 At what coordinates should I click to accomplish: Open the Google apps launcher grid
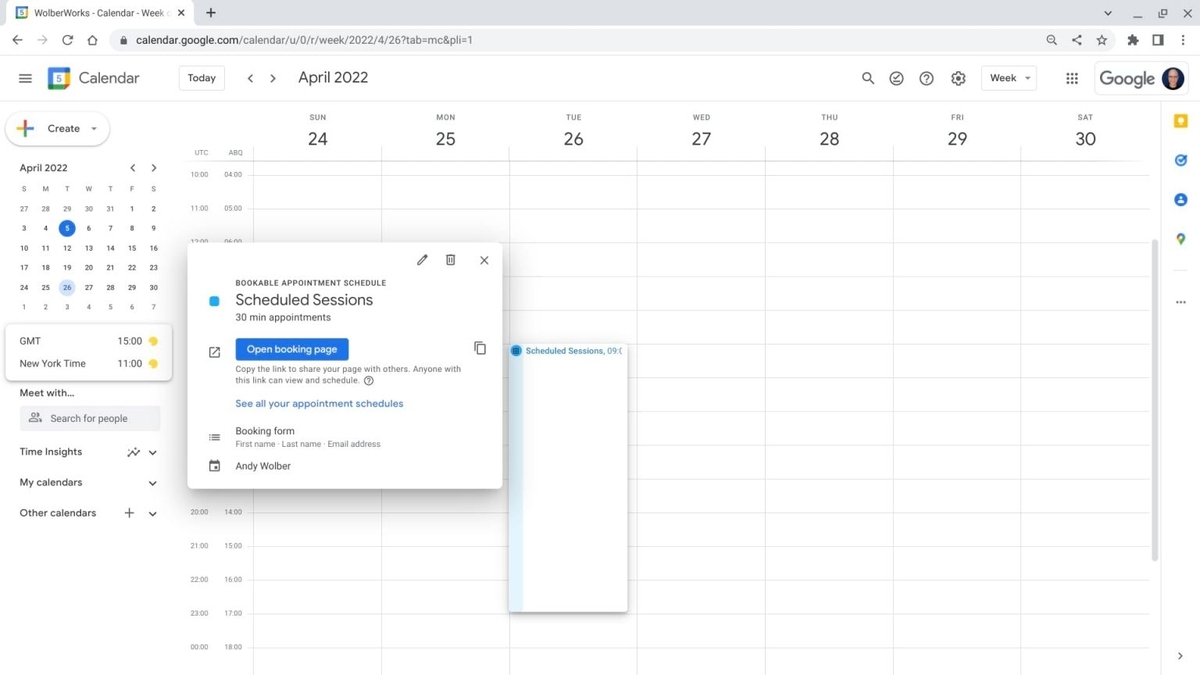1071,78
